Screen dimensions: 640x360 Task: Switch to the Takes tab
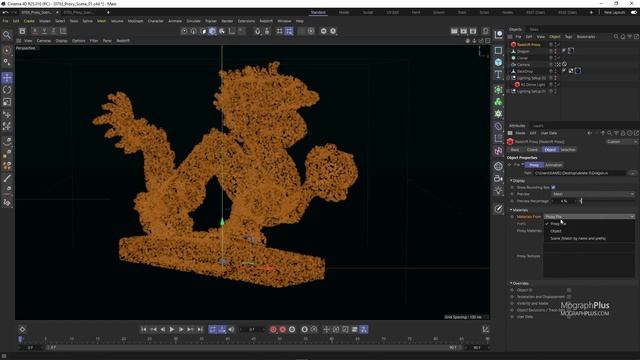pos(534,29)
